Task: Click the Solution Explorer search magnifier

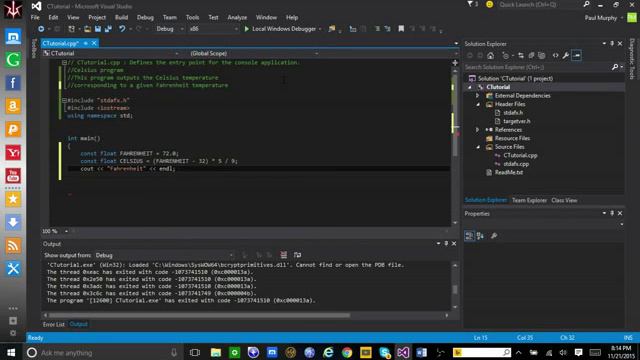Action: [615, 67]
